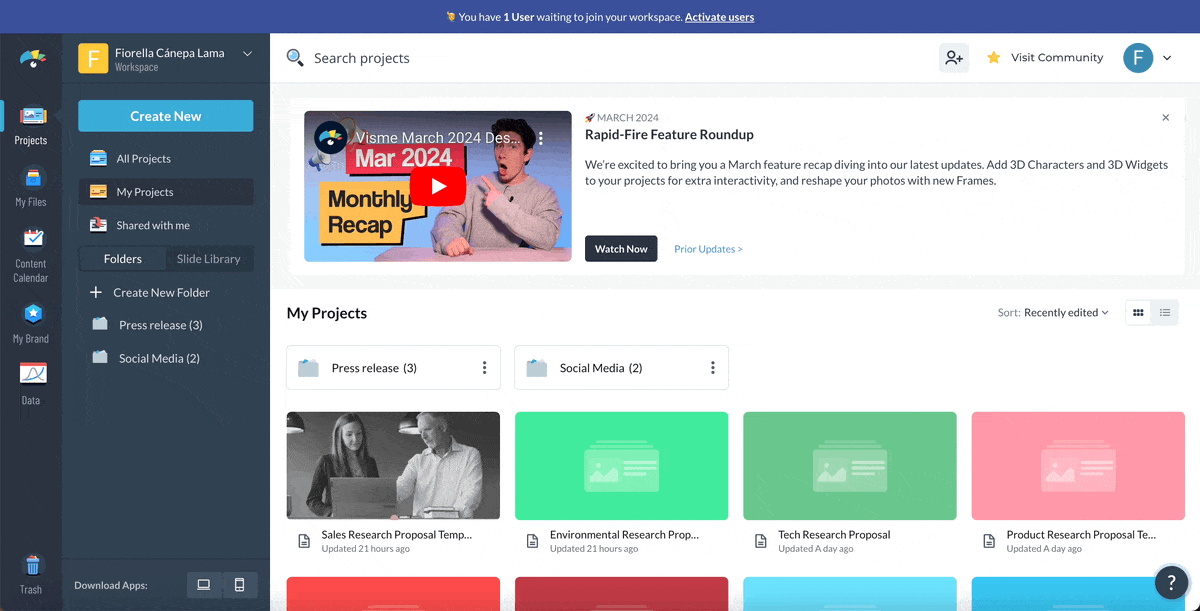
Task: Expand the workspace name dropdown
Action: (247, 54)
